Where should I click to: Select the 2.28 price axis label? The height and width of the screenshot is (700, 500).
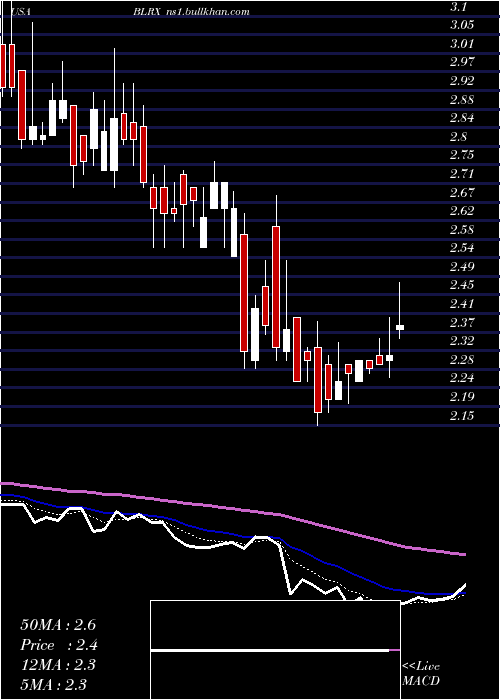tap(462, 360)
